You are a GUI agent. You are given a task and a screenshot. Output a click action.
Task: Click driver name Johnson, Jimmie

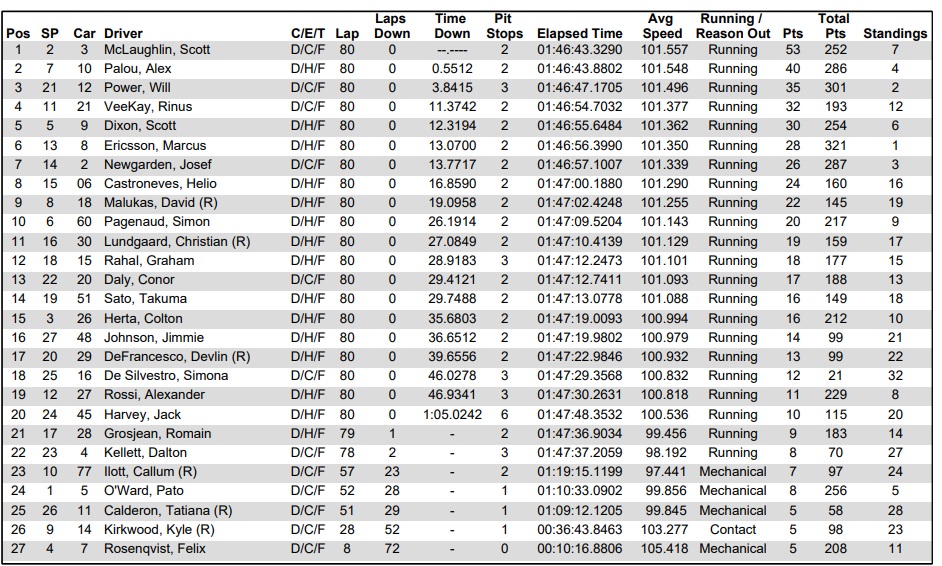[154, 338]
